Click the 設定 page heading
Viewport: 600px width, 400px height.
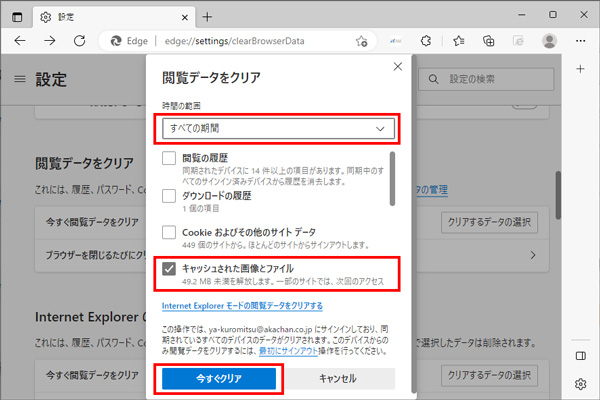click(x=51, y=80)
